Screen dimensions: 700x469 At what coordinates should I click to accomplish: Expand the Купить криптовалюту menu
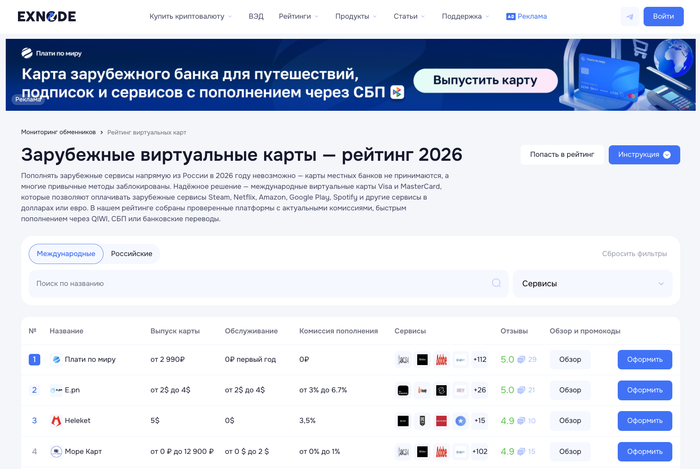[191, 17]
